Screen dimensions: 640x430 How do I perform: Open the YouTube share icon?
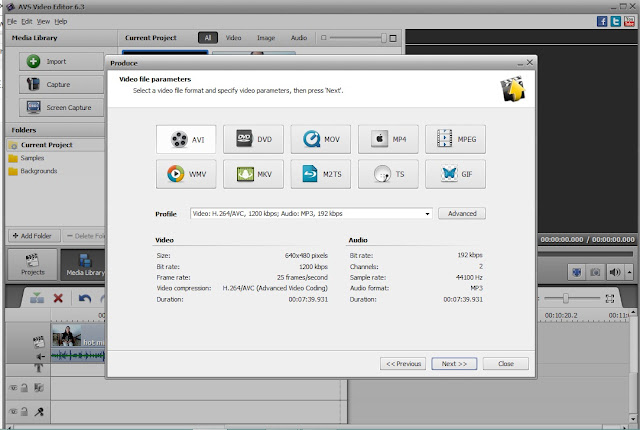coord(629,21)
